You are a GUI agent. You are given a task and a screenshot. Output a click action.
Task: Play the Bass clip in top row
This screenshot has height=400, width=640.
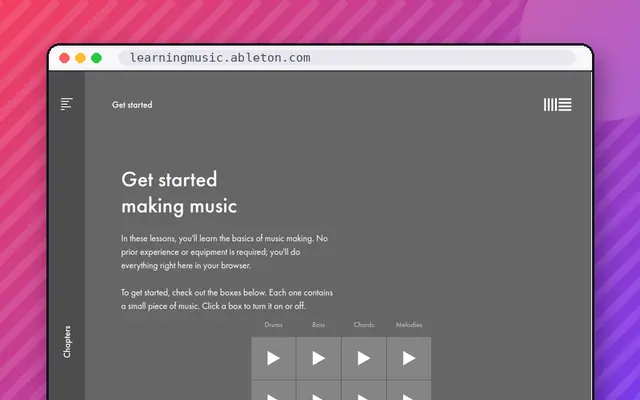click(x=319, y=358)
